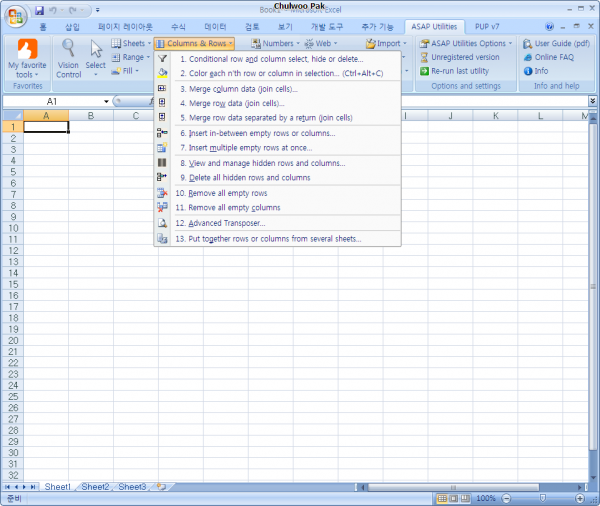Open the Sheet3 worksheet tab
The image size is (600, 506).
pos(132,487)
